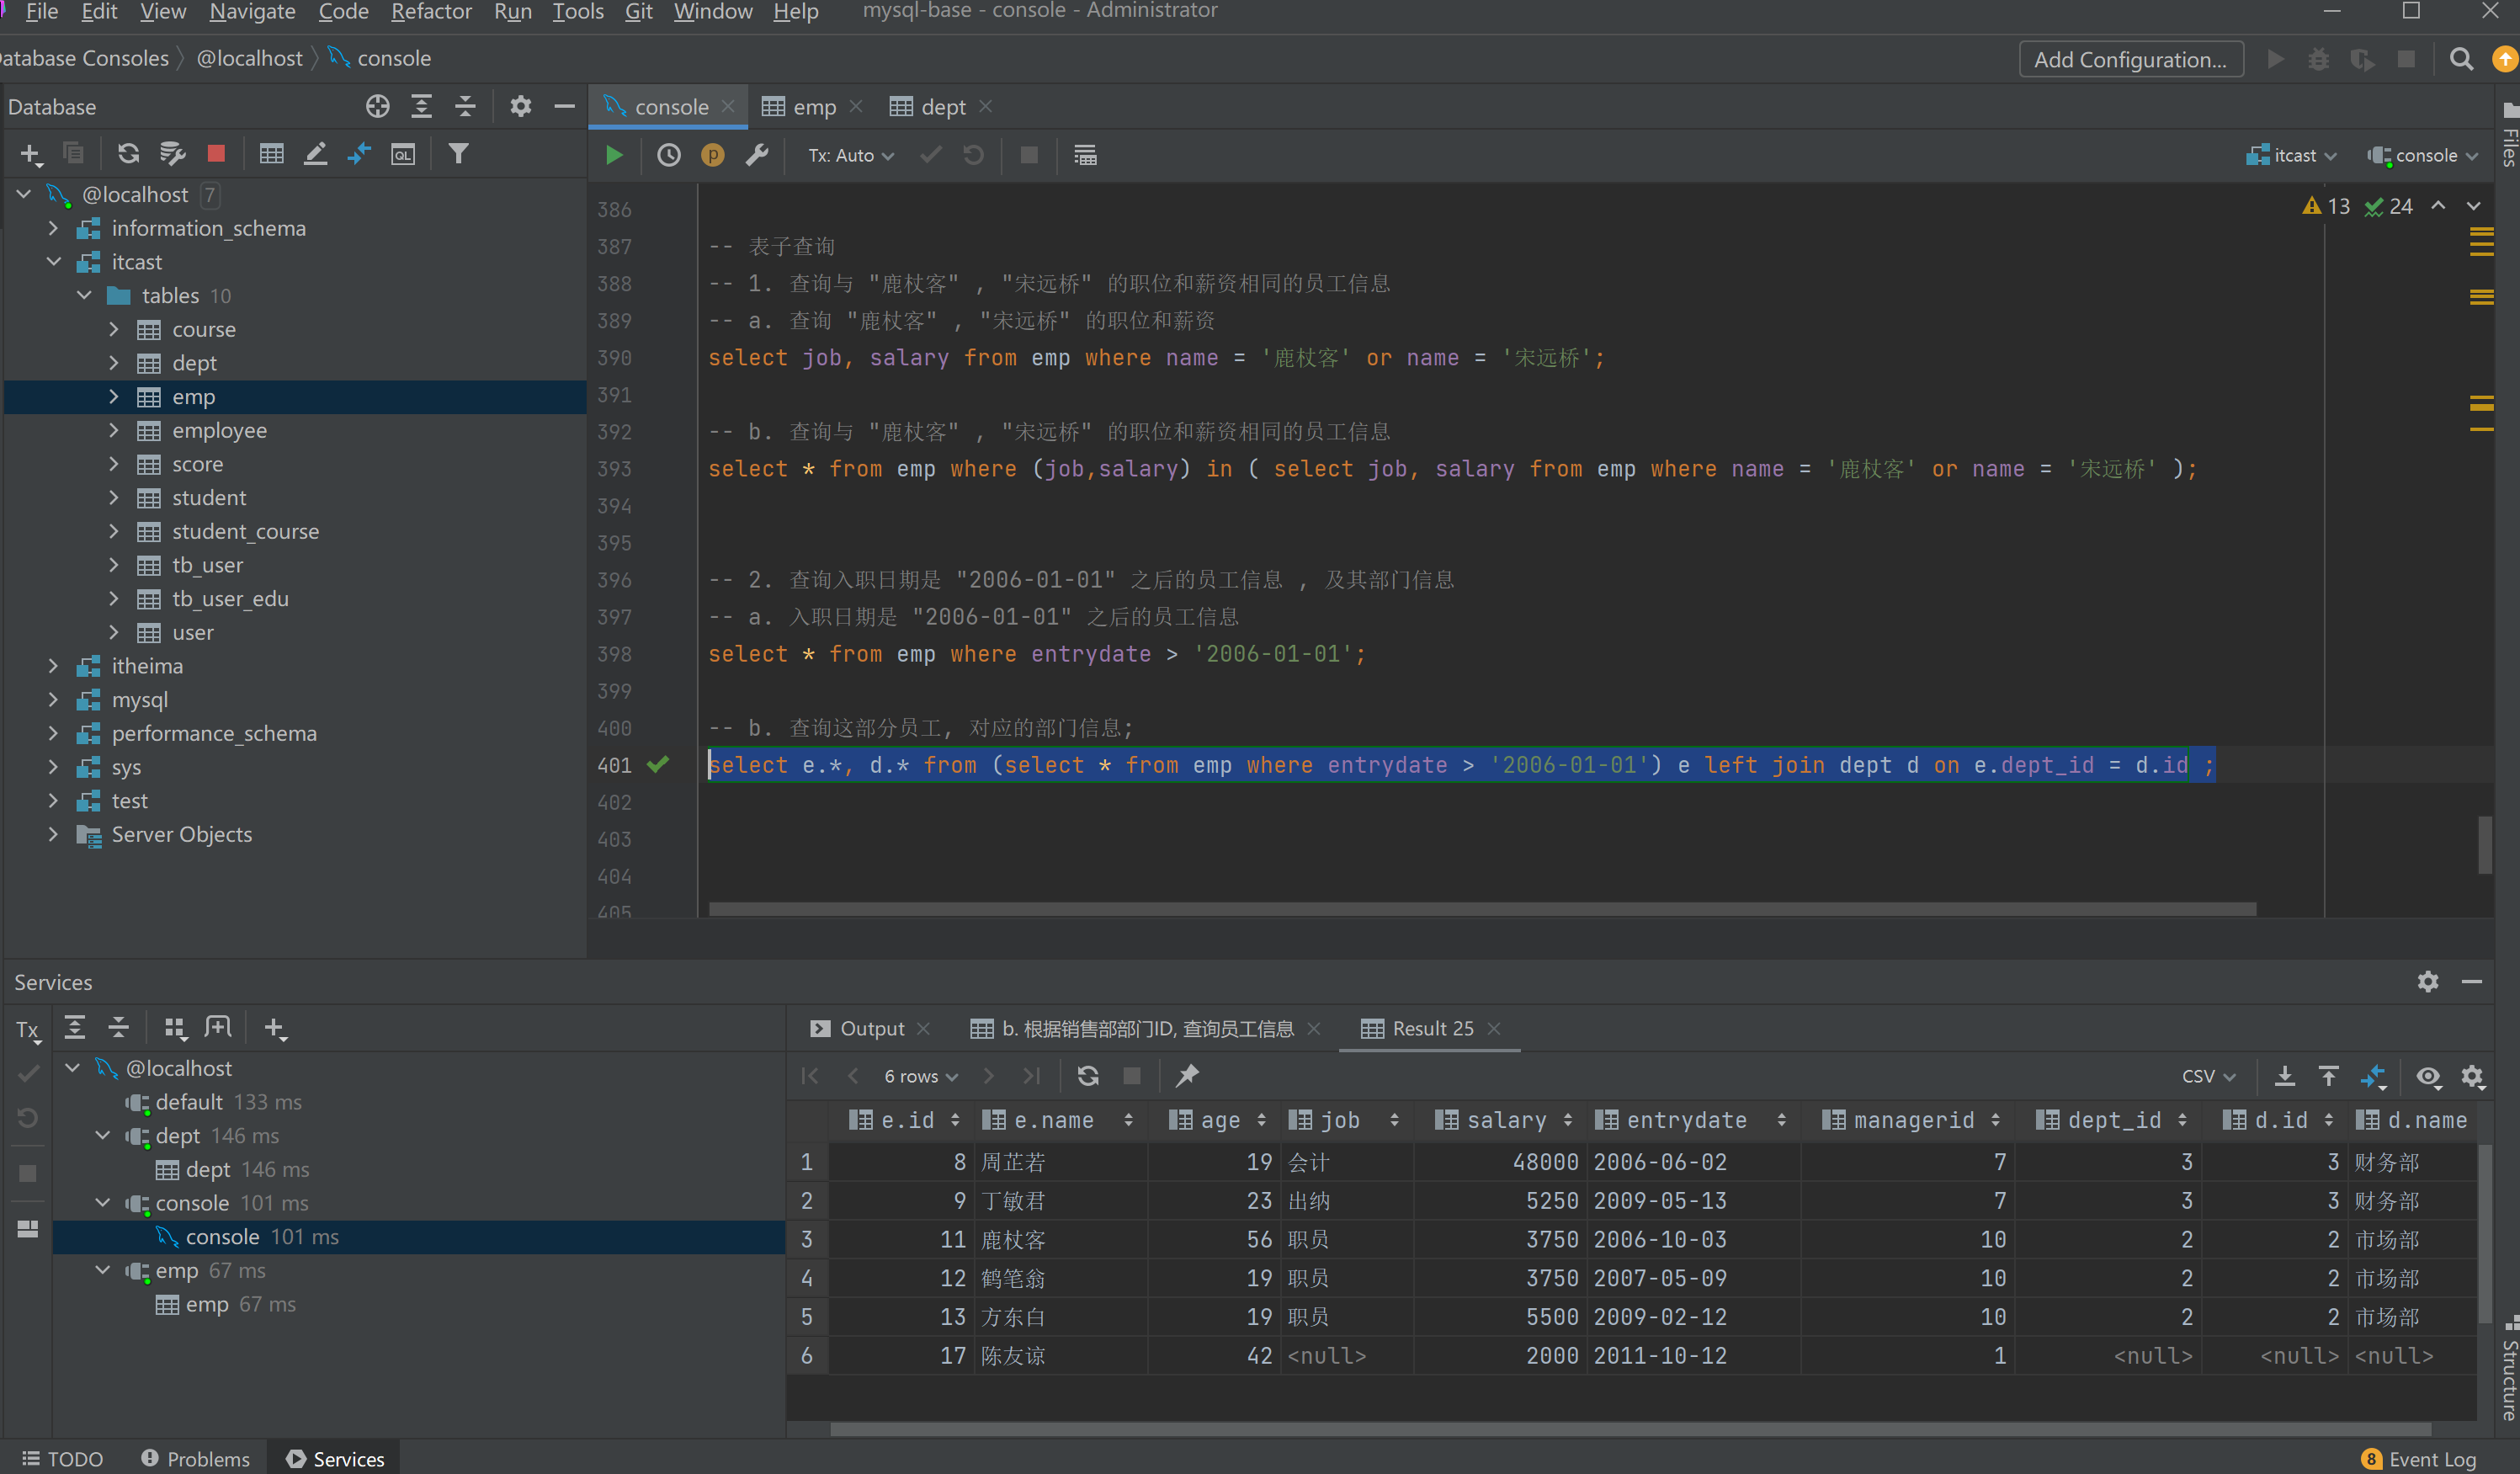Filter database objects funnel icon
The height and width of the screenshot is (1474, 2520).
(x=458, y=154)
